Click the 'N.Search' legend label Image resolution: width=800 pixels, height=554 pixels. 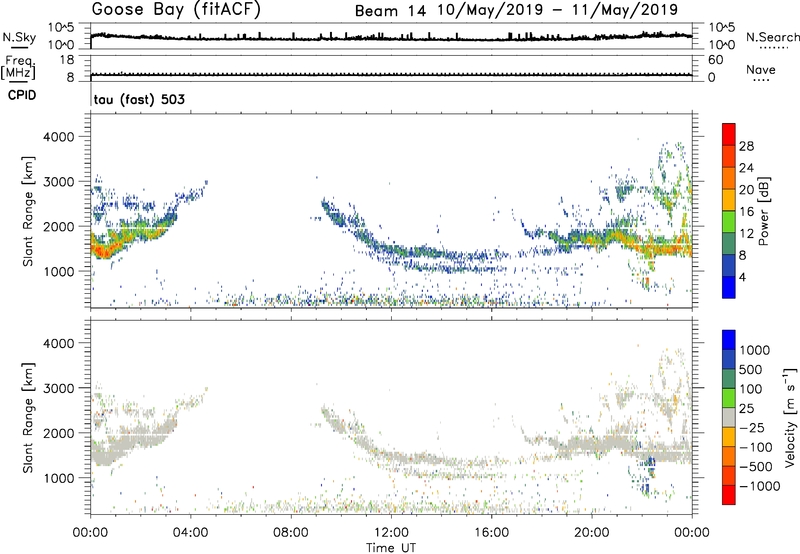pyautogui.click(x=773, y=37)
